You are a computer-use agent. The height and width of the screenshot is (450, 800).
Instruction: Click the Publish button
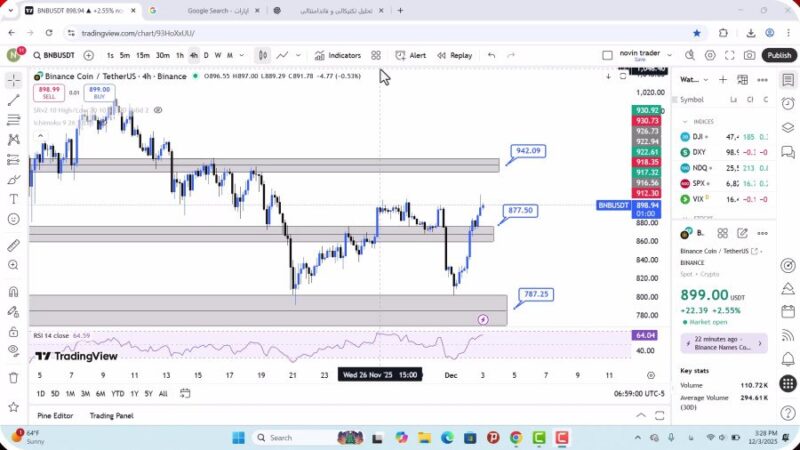point(778,55)
